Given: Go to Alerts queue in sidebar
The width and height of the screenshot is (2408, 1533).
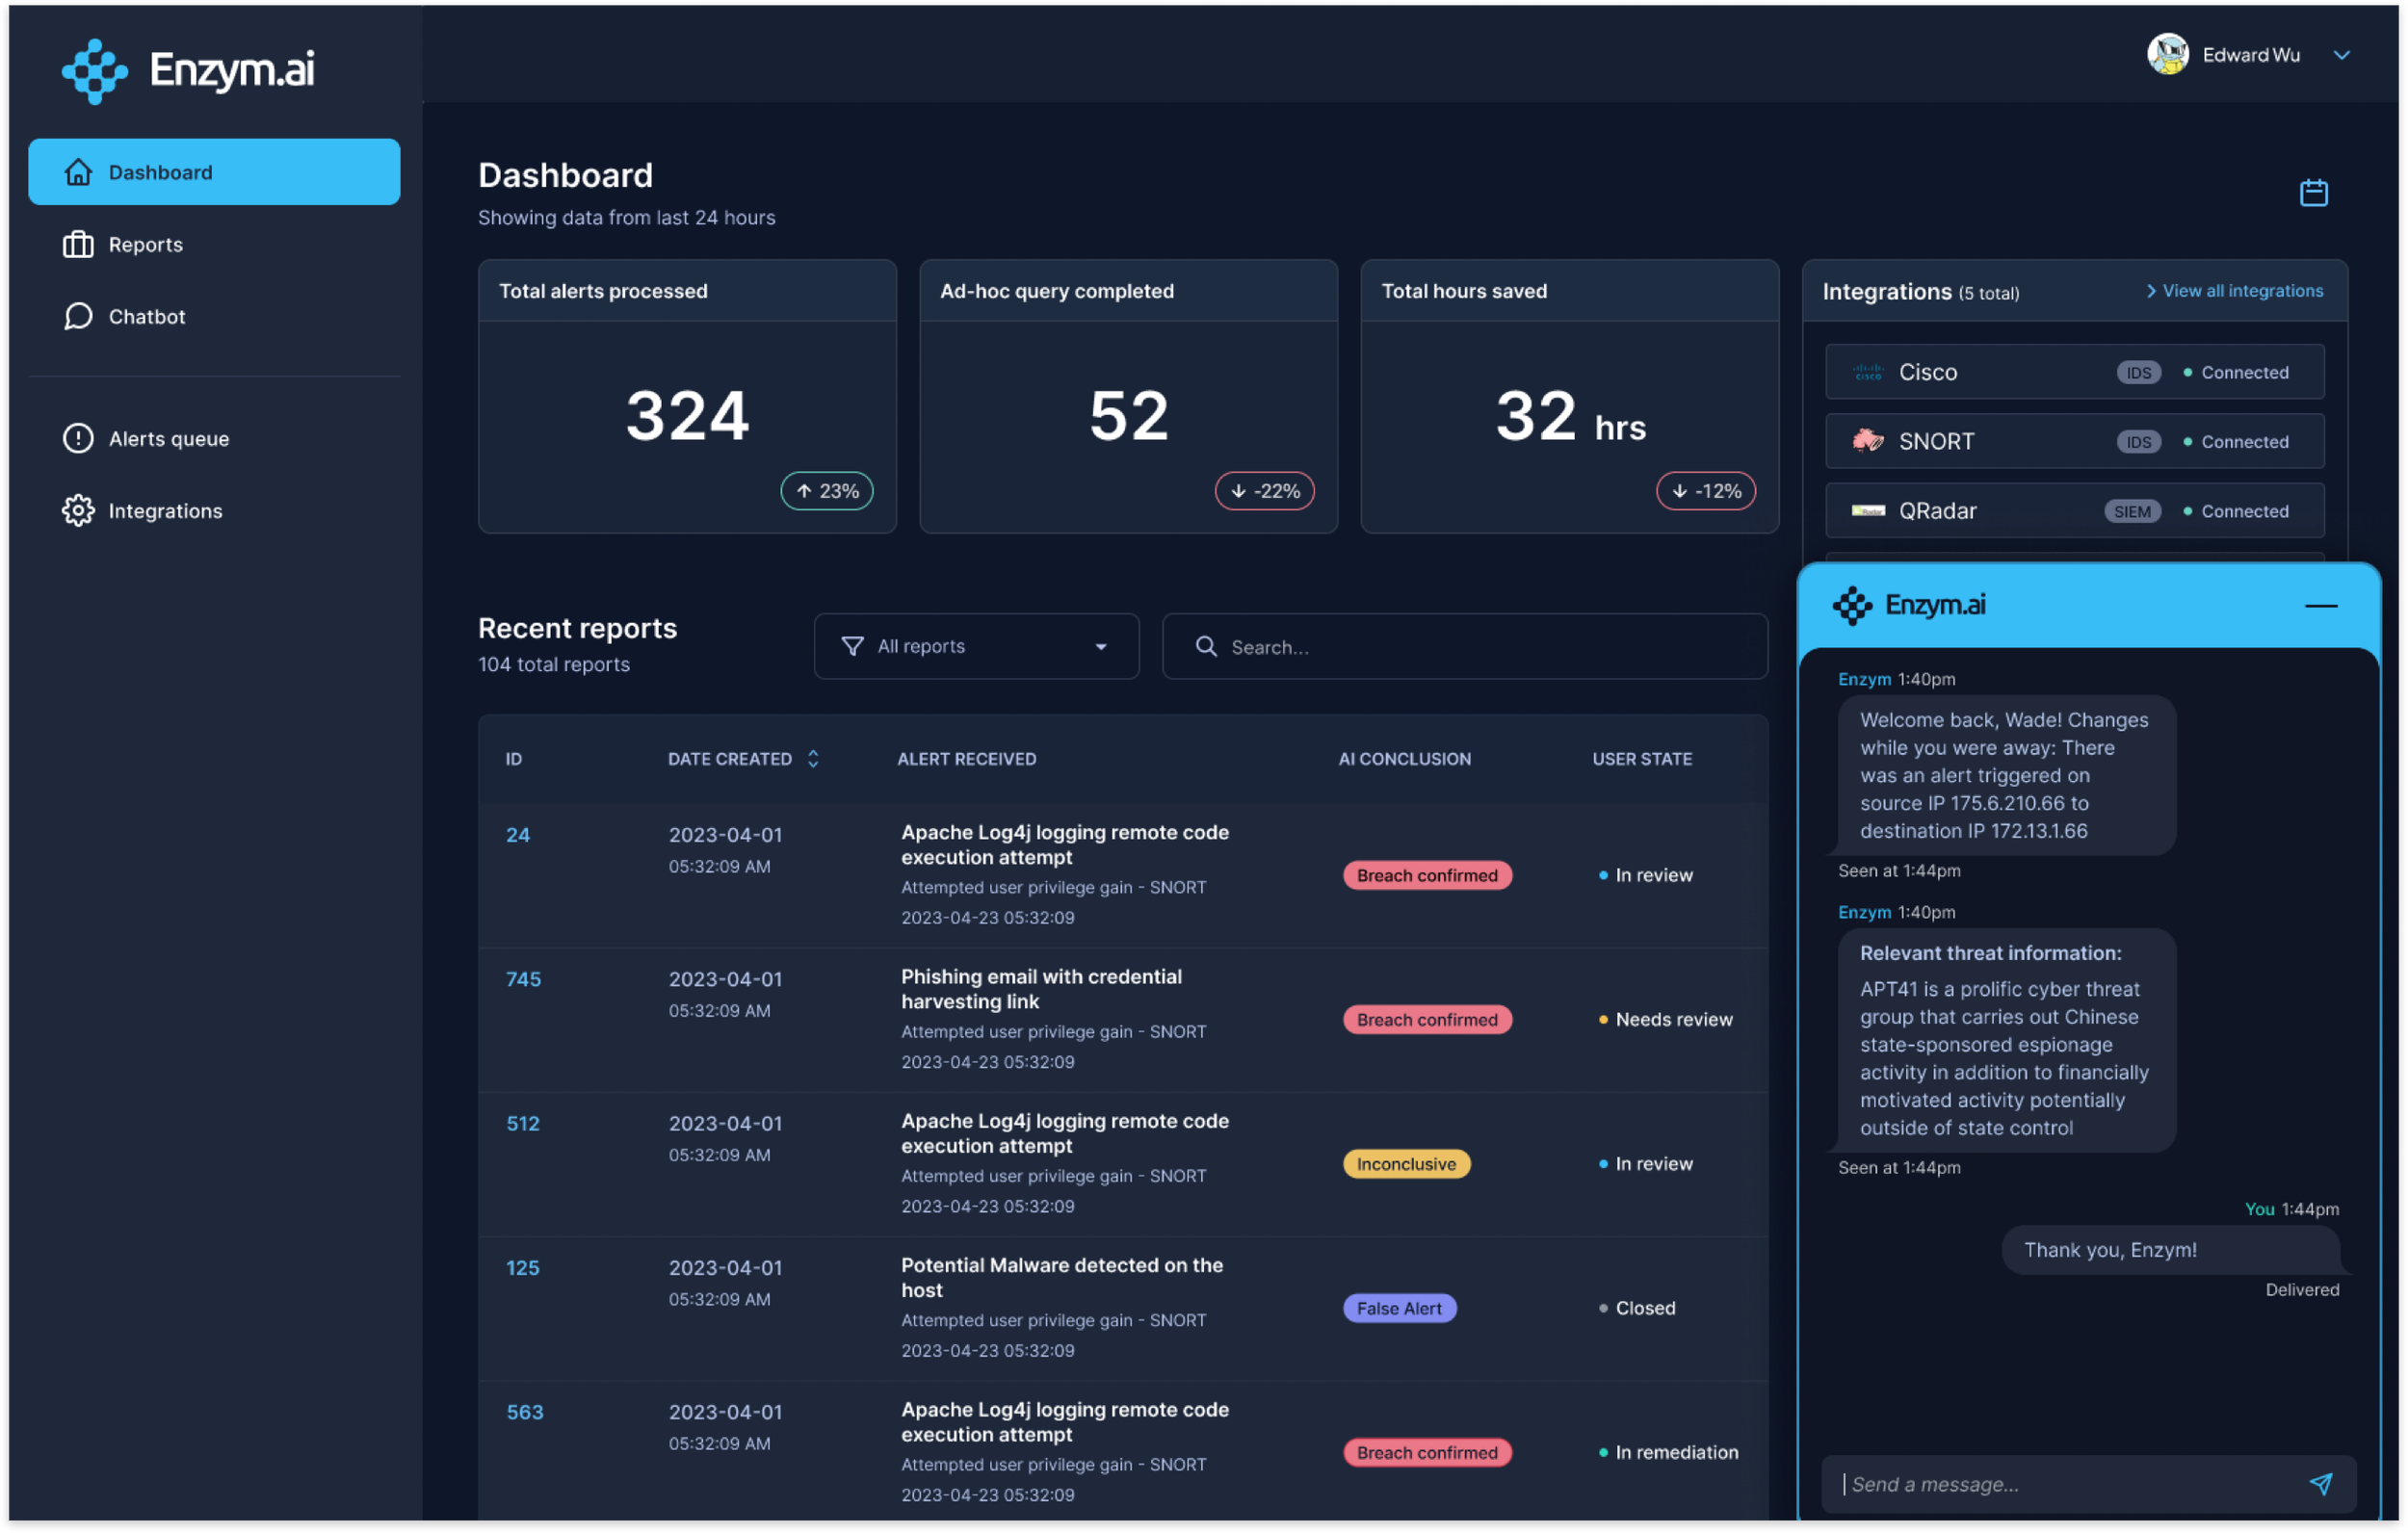Looking at the screenshot, I should pyautogui.click(x=168, y=439).
